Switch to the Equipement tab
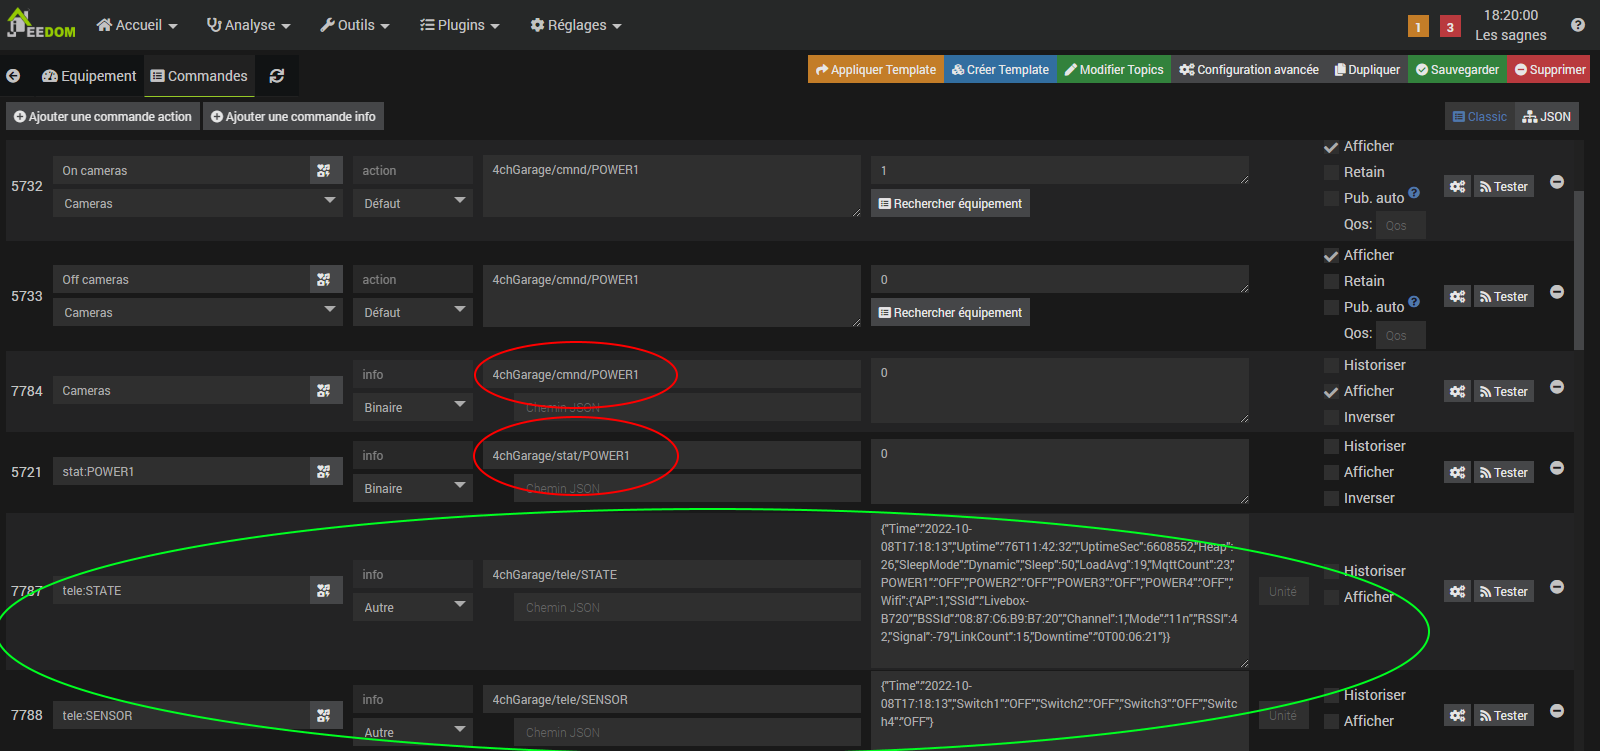 (89, 76)
